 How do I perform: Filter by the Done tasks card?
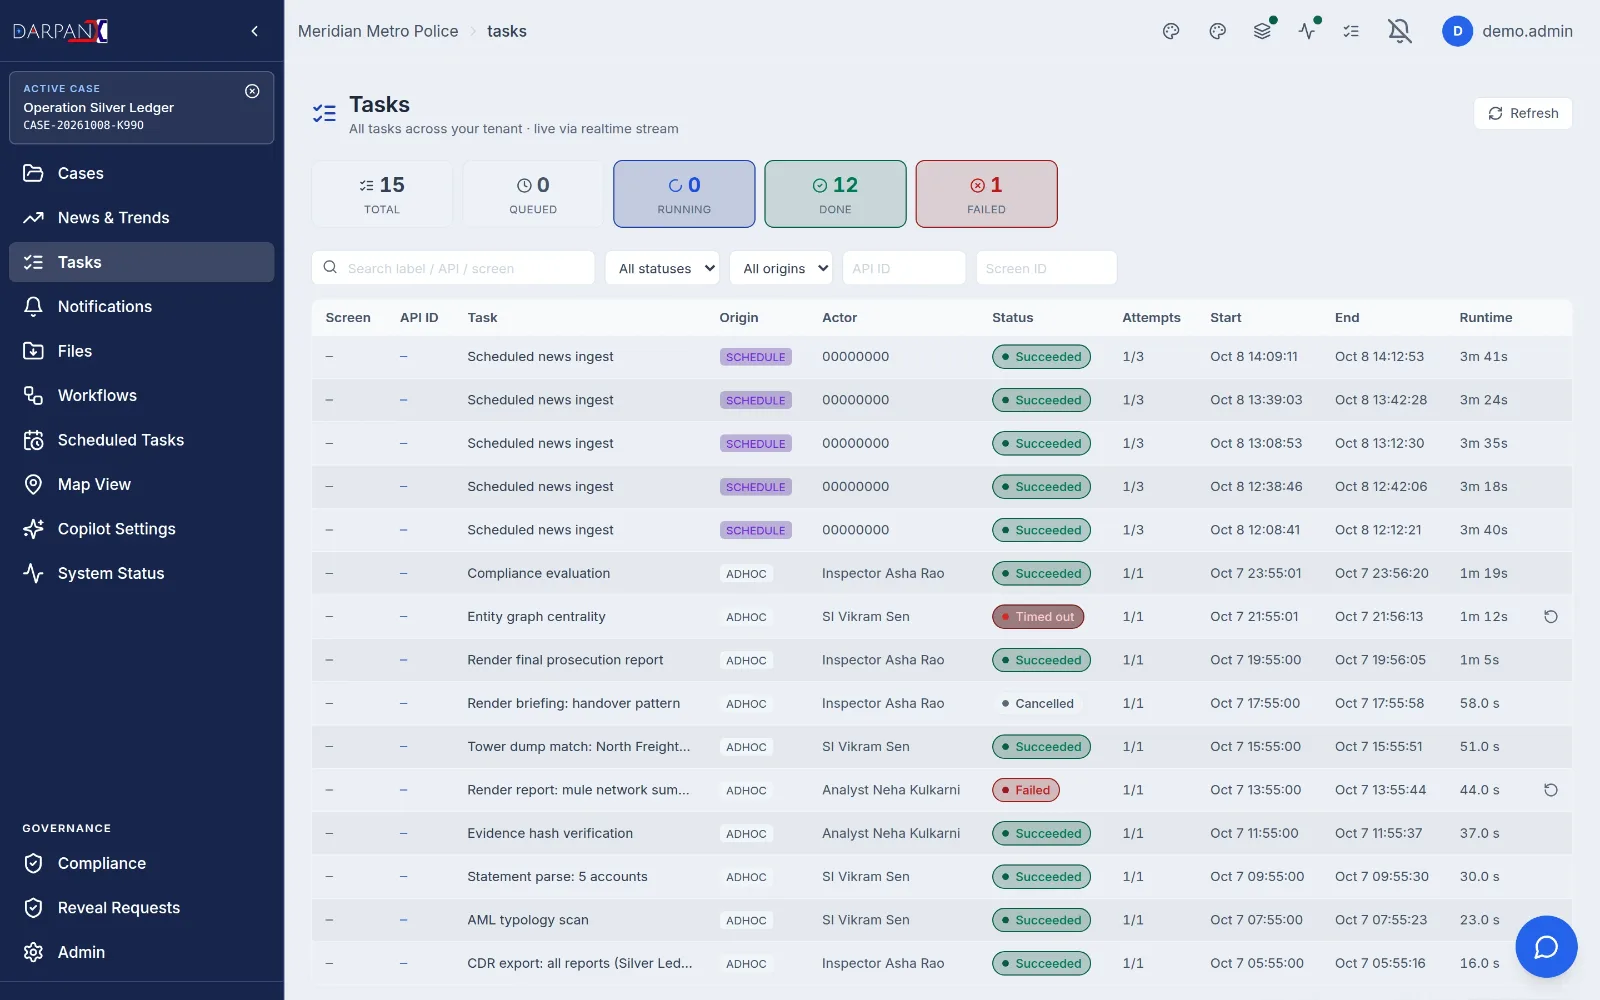pyautogui.click(x=835, y=194)
